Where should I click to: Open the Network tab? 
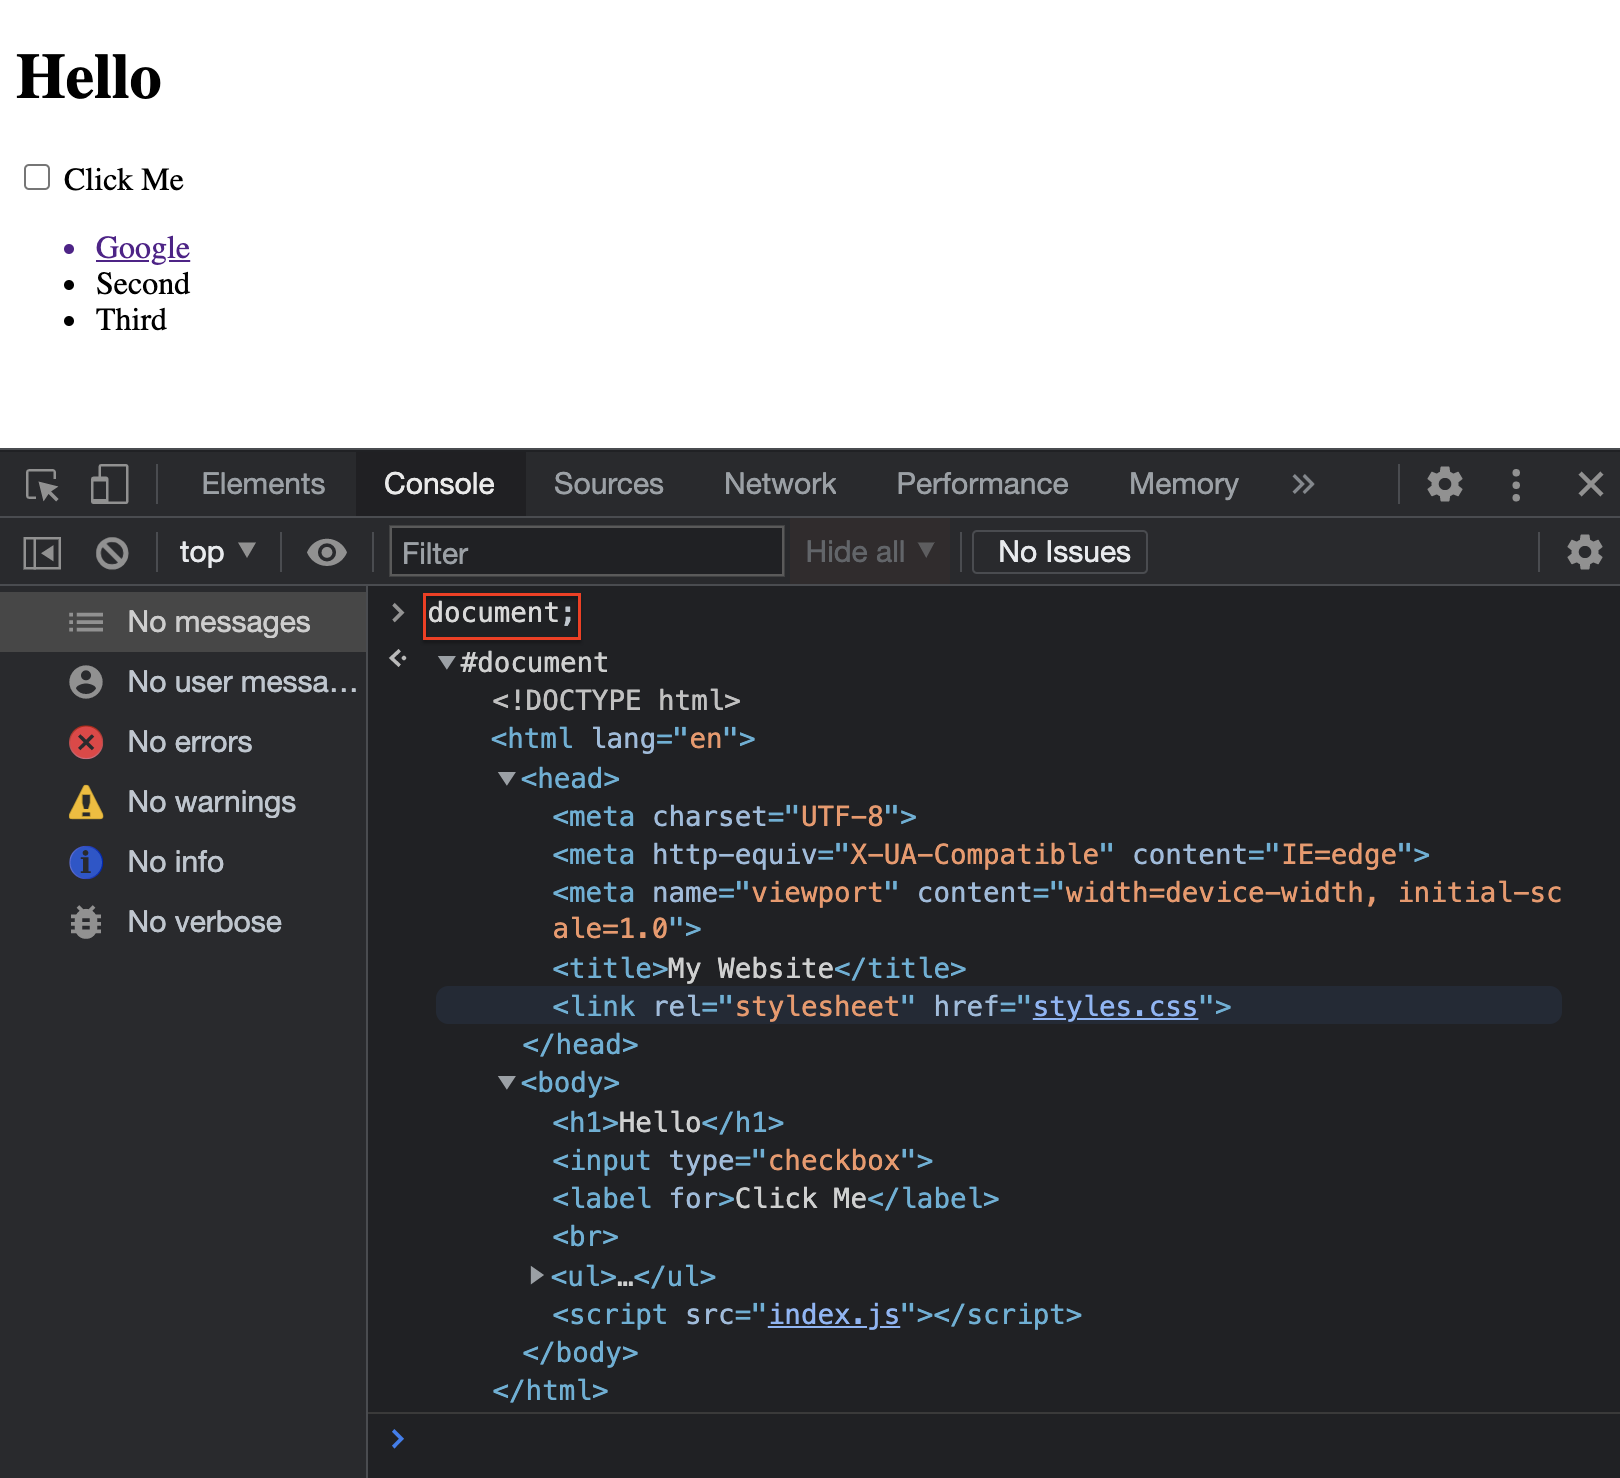click(x=780, y=484)
